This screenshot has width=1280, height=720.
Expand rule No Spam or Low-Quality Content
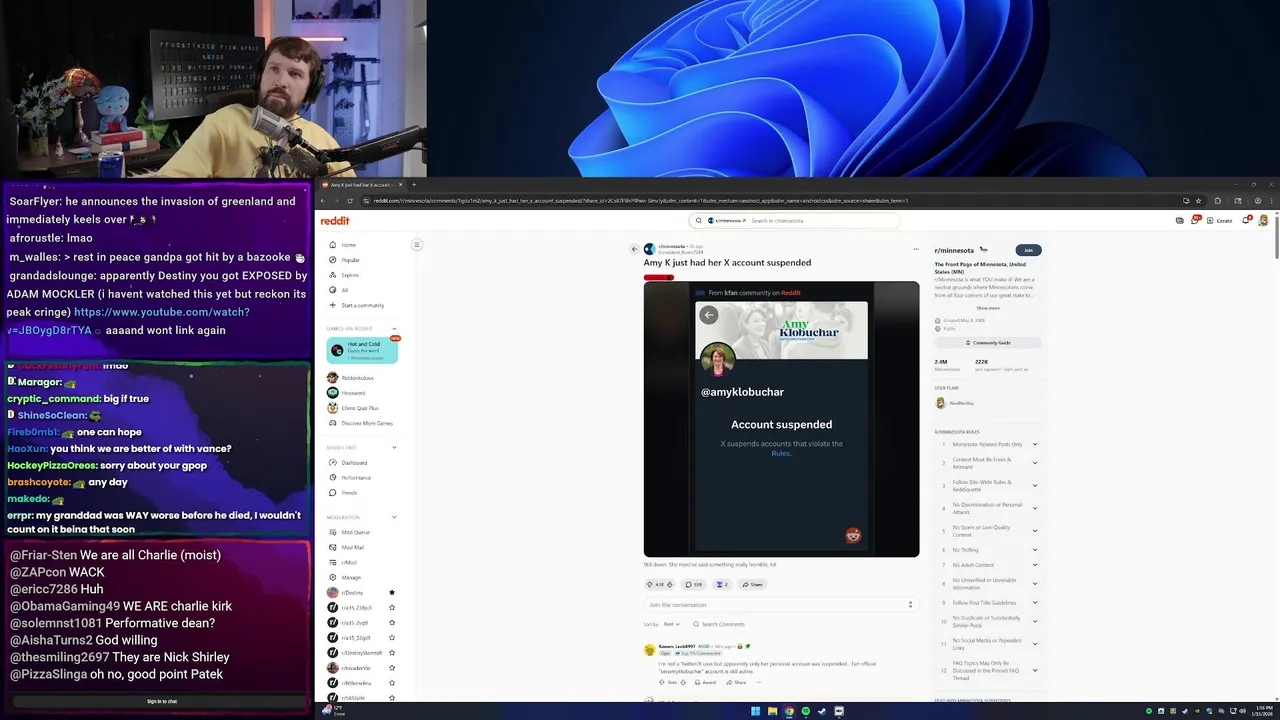pyautogui.click(x=1035, y=530)
